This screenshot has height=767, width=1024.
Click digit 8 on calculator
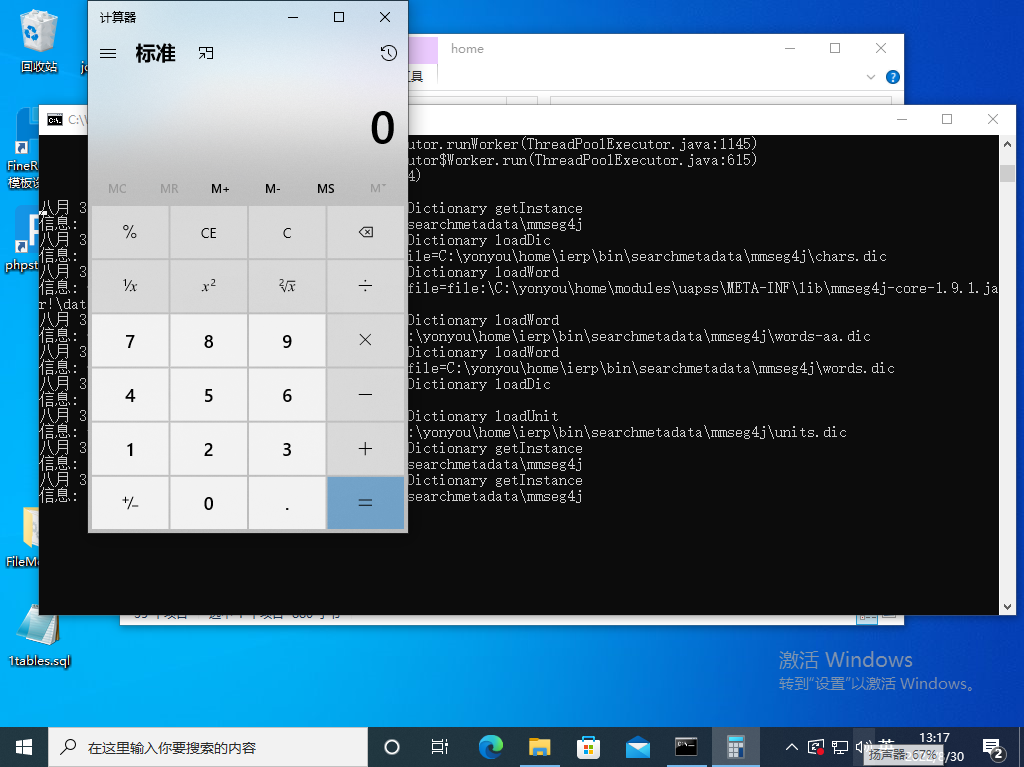(x=208, y=340)
